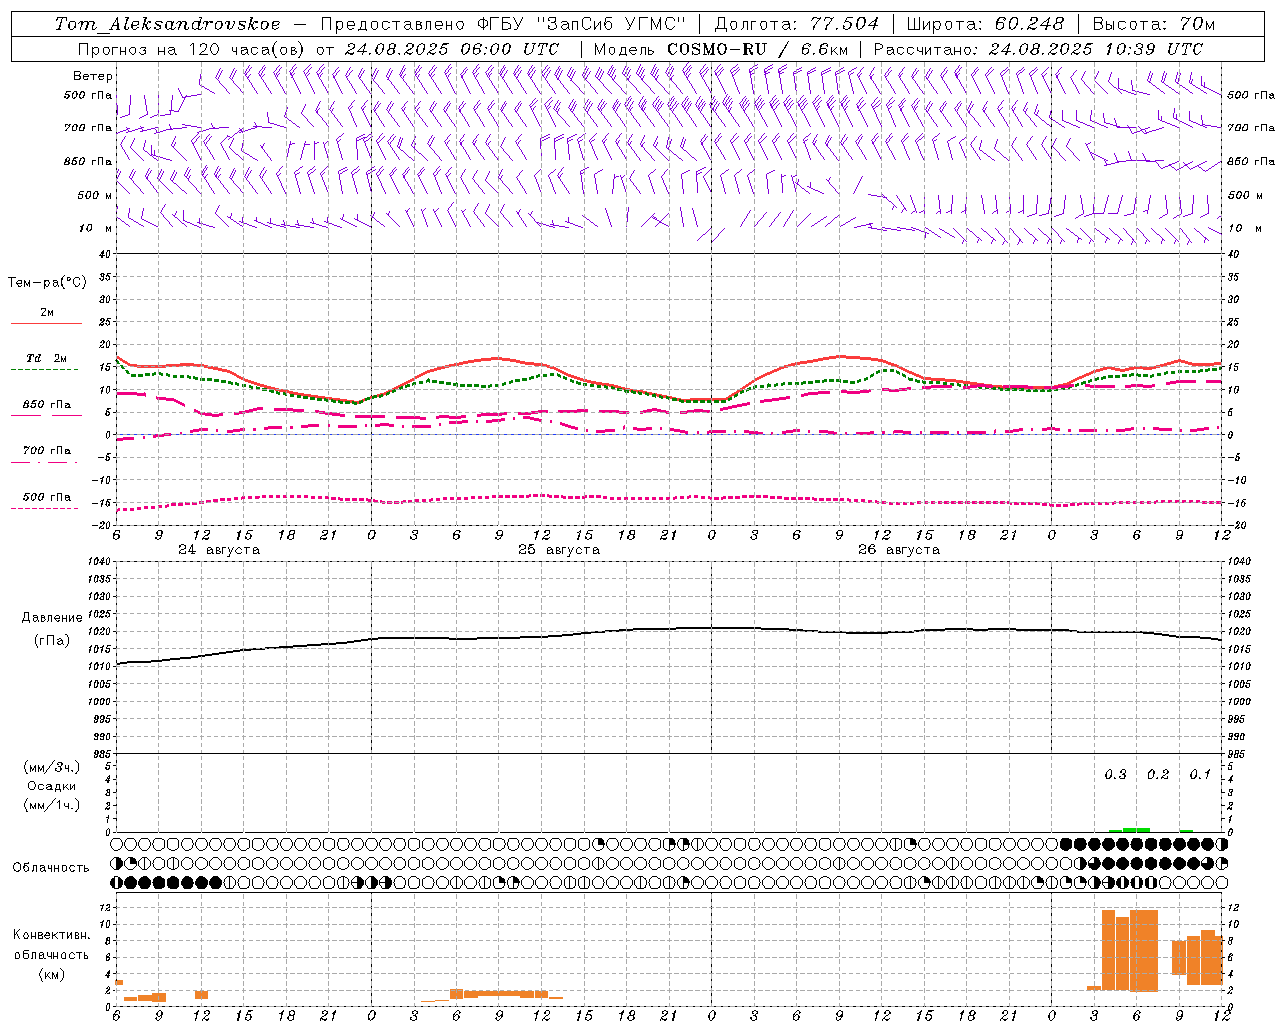Click the '25 августа' date label
Screen dimensions: 1280x1024
pyautogui.click(x=559, y=550)
